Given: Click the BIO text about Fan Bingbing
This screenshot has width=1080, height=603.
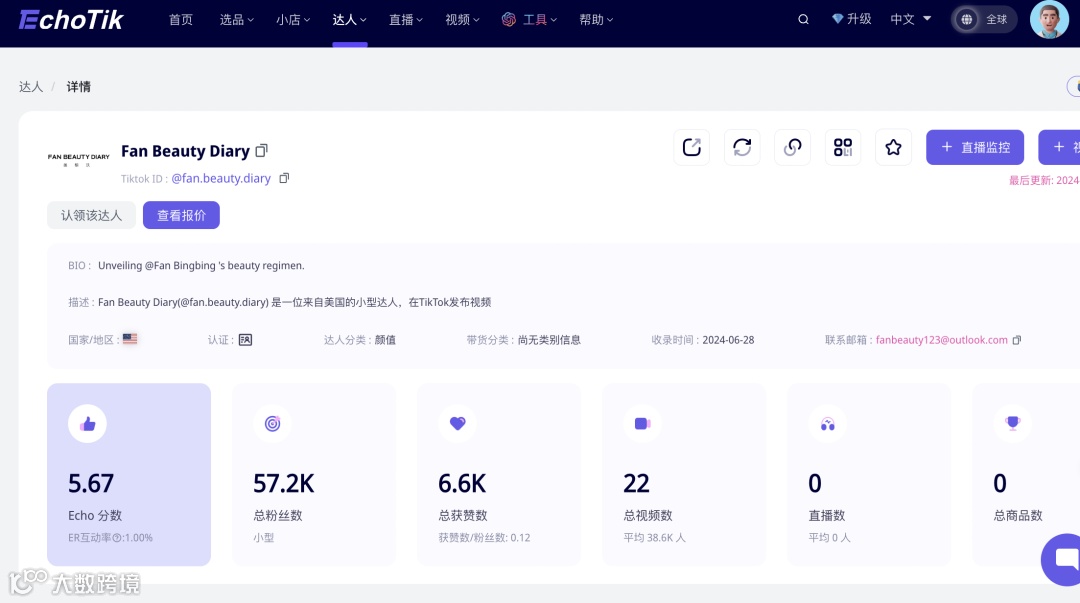Looking at the screenshot, I should click(x=201, y=265).
